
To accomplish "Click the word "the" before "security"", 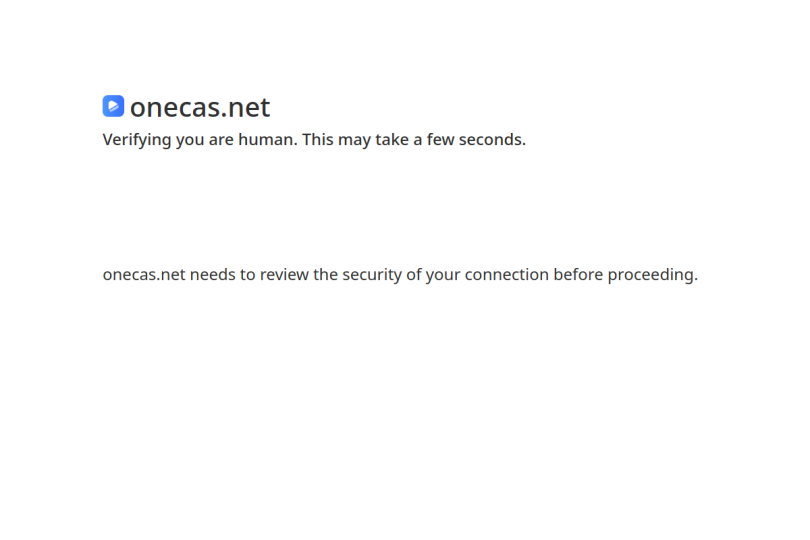I will tap(325, 274).
